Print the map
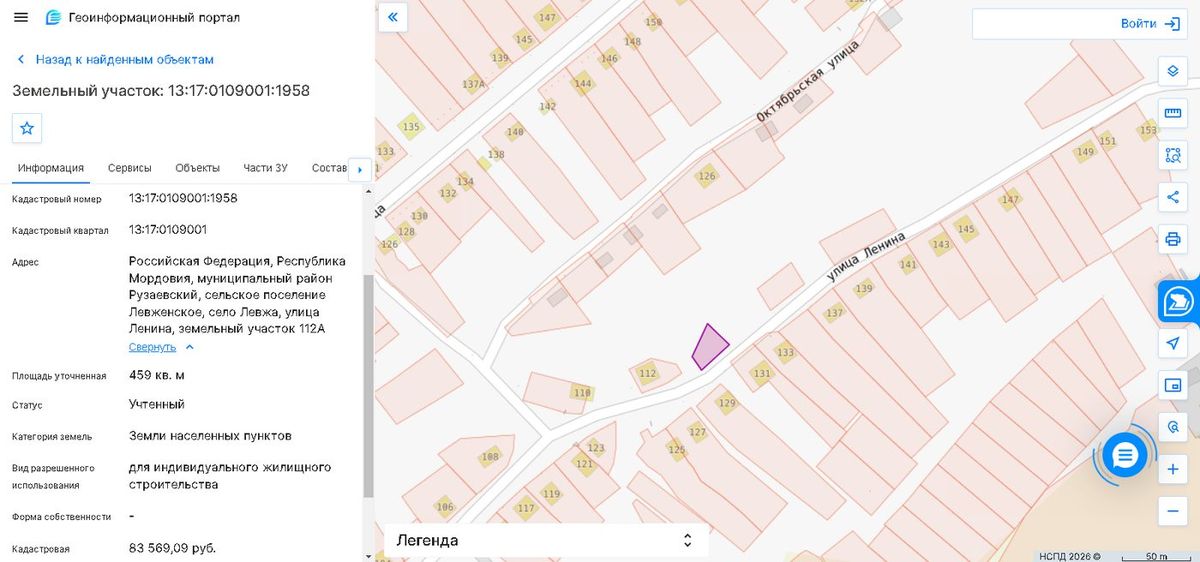The width and height of the screenshot is (1200, 562). point(1173,239)
